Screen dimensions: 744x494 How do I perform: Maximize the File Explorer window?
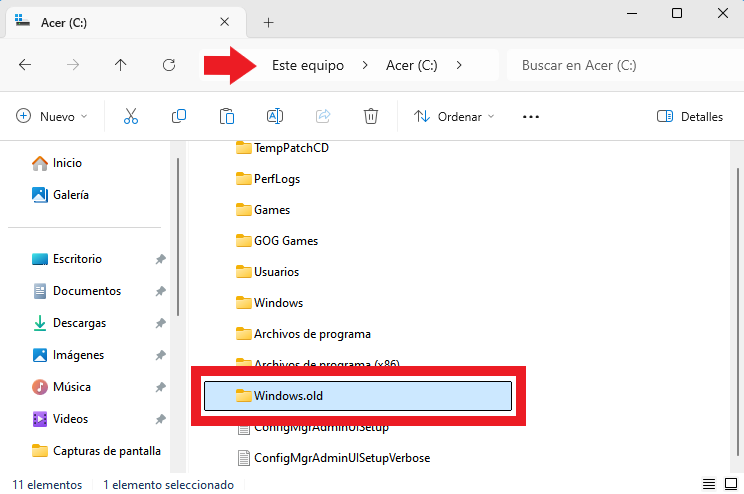click(x=677, y=13)
